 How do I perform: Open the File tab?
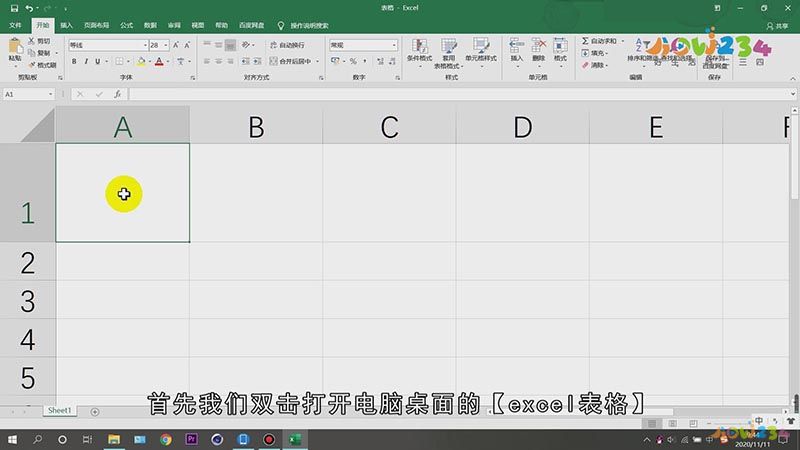point(15,25)
